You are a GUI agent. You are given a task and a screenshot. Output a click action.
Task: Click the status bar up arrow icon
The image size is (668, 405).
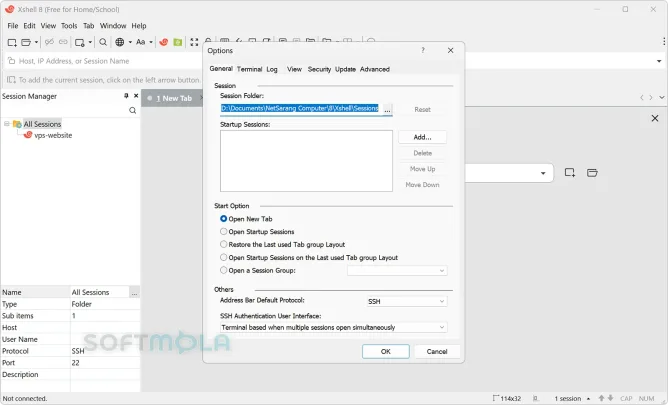pos(601,398)
